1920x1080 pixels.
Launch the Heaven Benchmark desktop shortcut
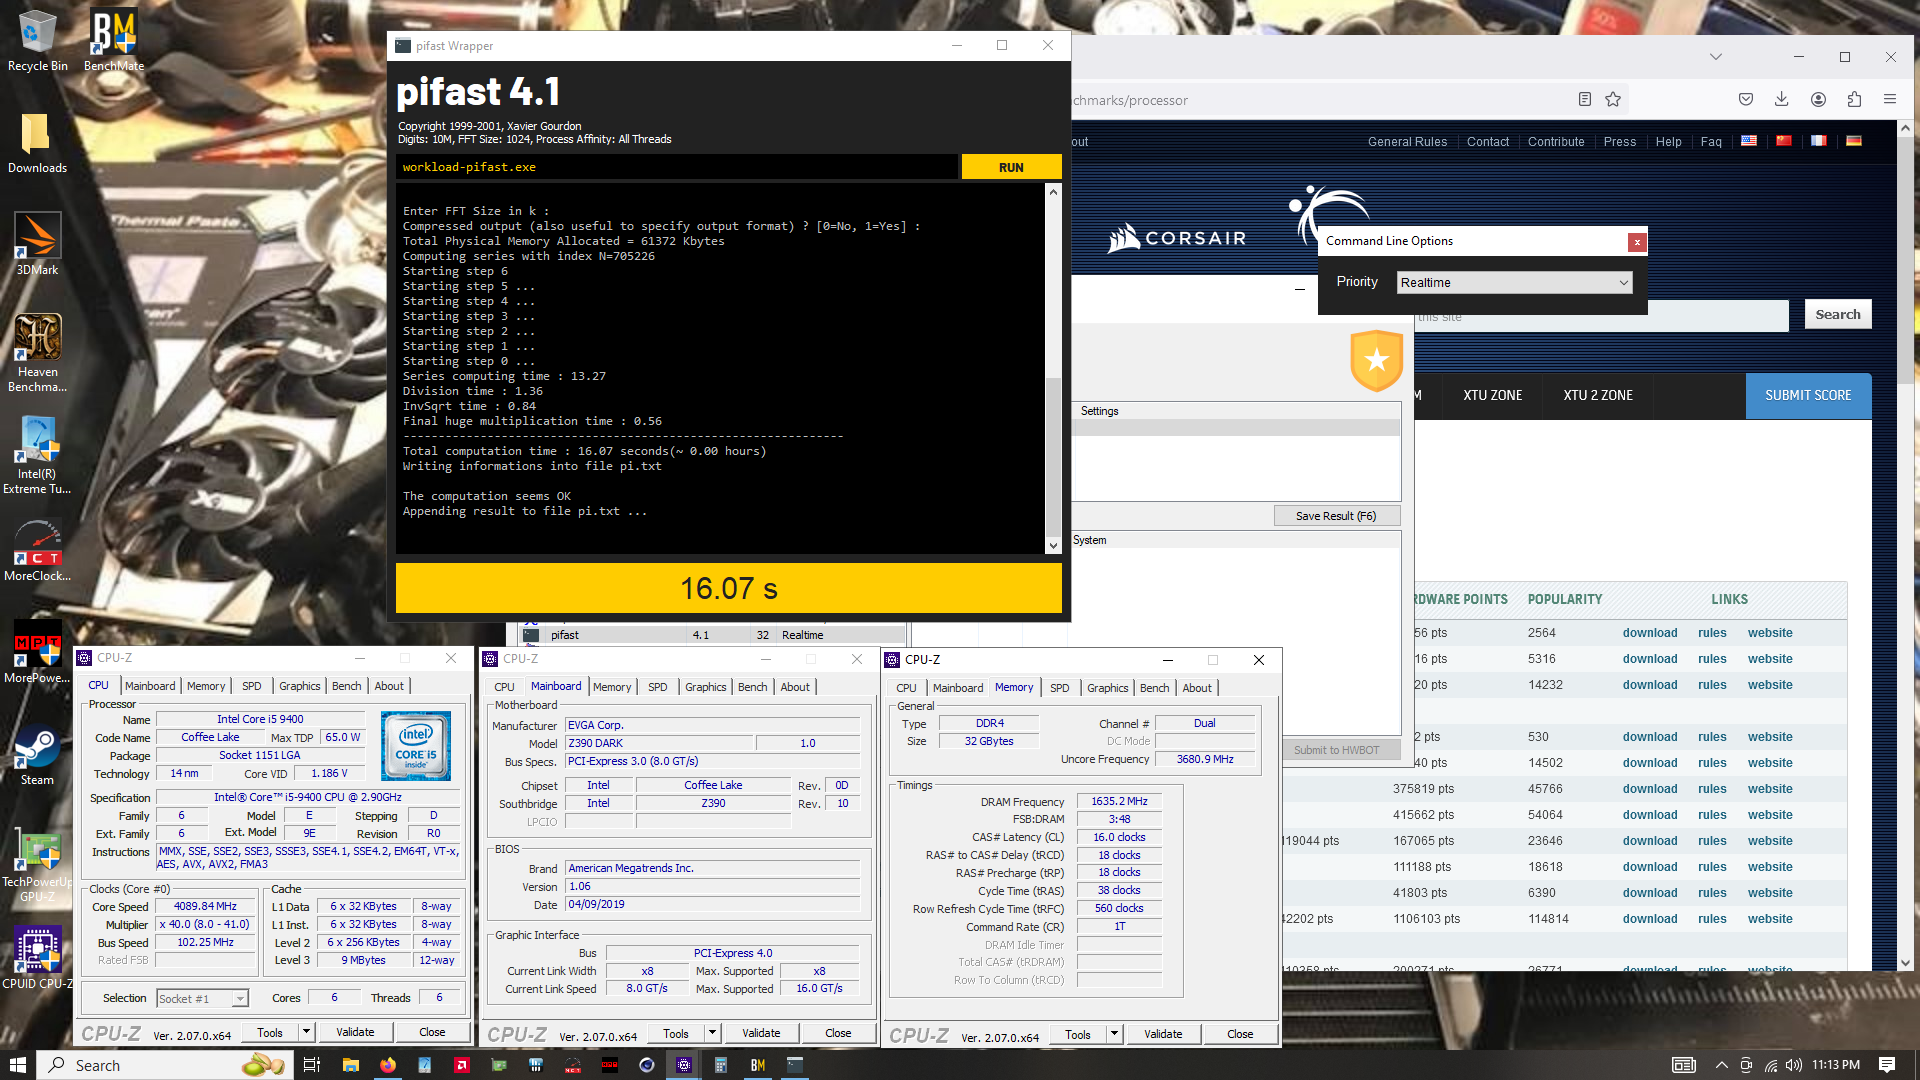(x=37, y=352)
